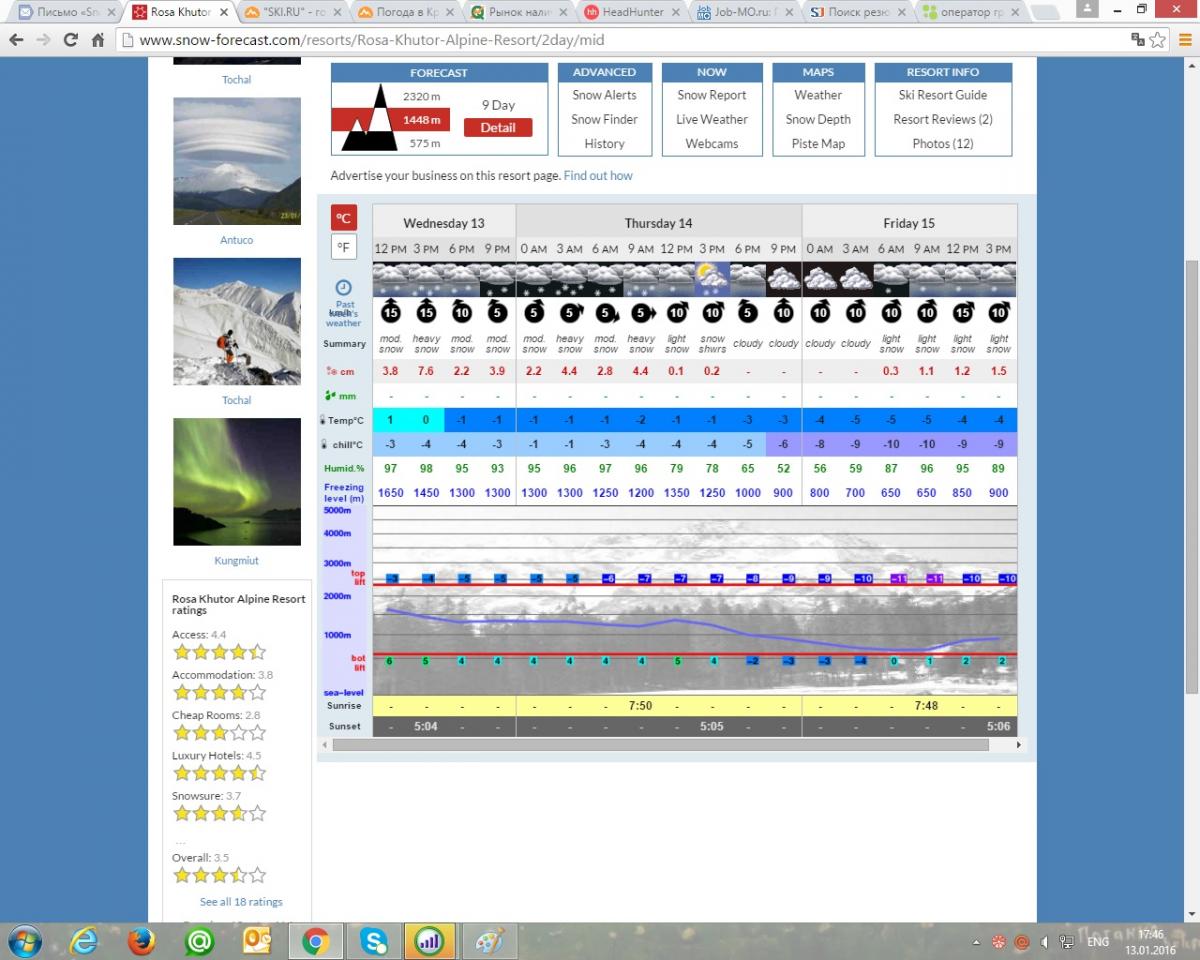
Task: Open resort Webcams
Action: (712, 143)
